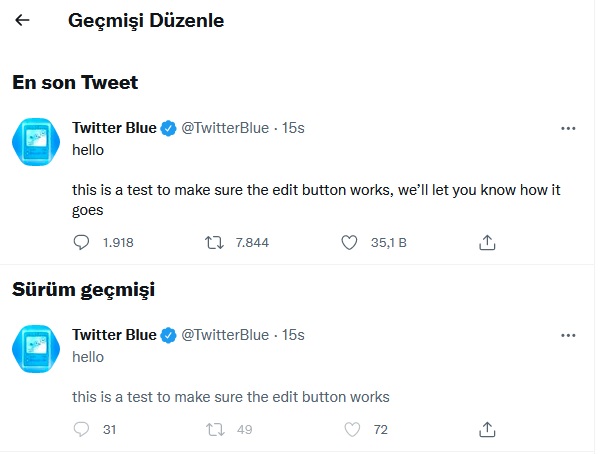Go back with the left arrow icon

coord(22,20)
